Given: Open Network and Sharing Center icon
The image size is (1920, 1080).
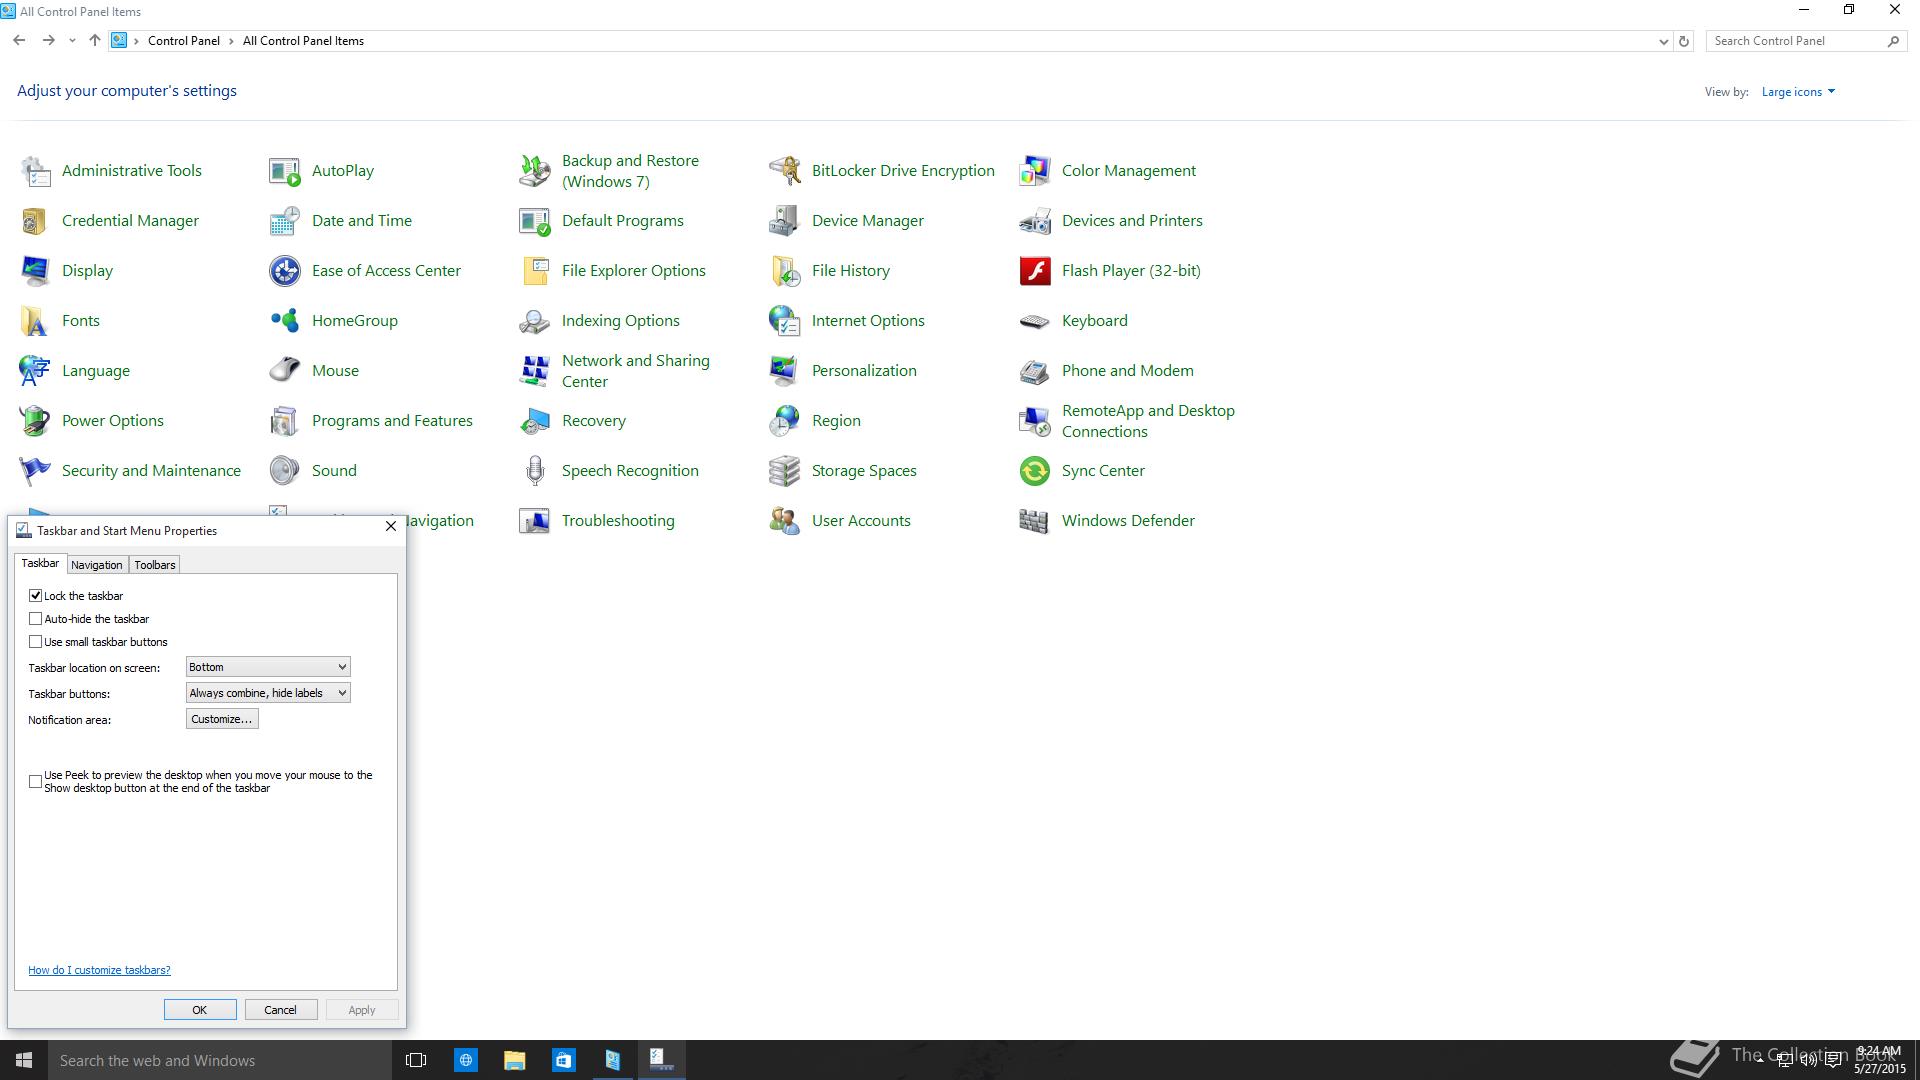Looking at the screenshot, I should [535, 371].
